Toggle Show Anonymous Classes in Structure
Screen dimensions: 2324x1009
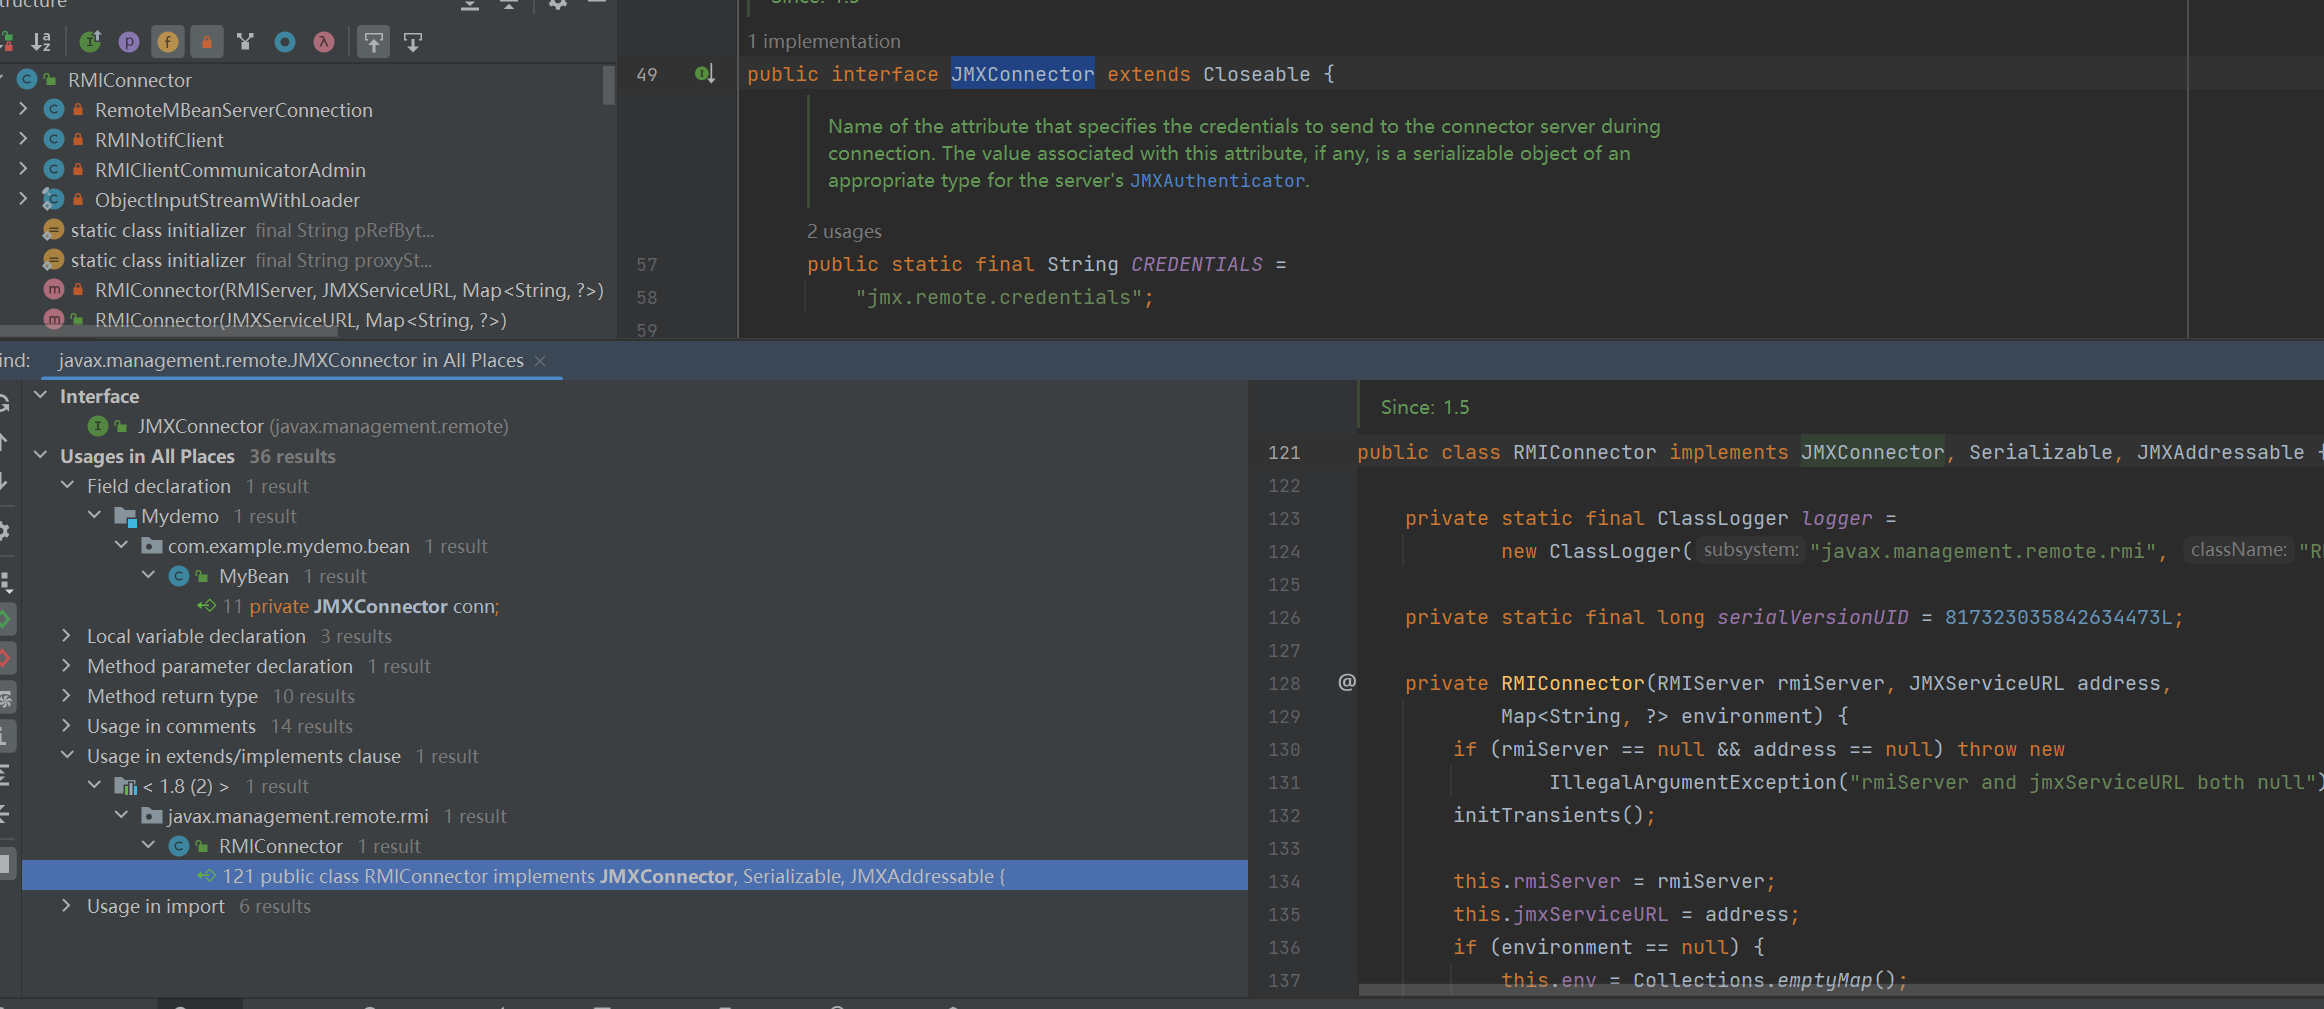coord(246,42)
